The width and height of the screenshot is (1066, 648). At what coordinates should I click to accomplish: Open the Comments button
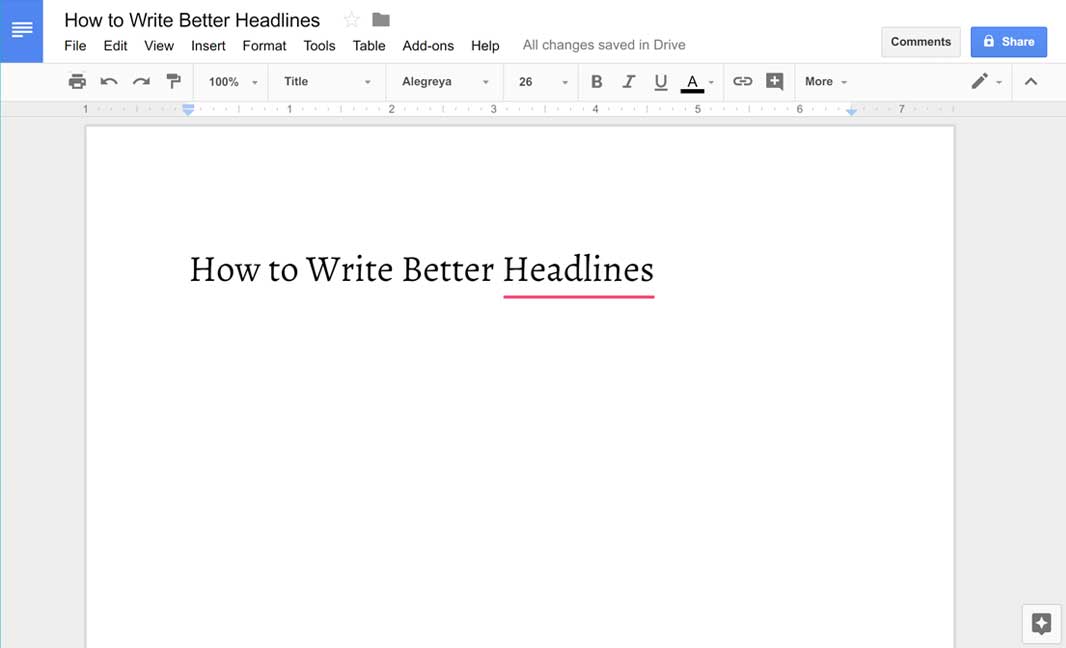(x=920, y=42)
